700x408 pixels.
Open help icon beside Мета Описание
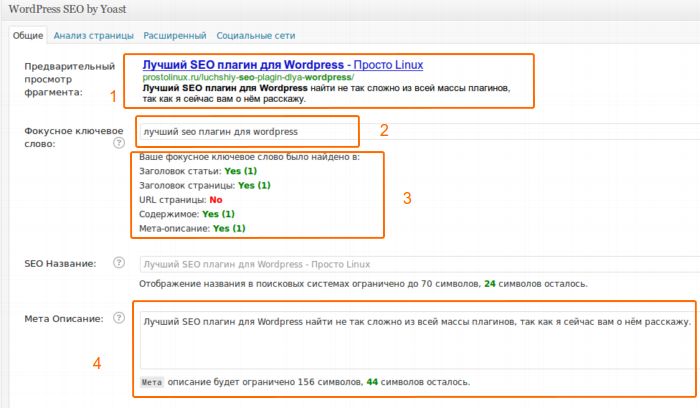click(x=119, y=319)
